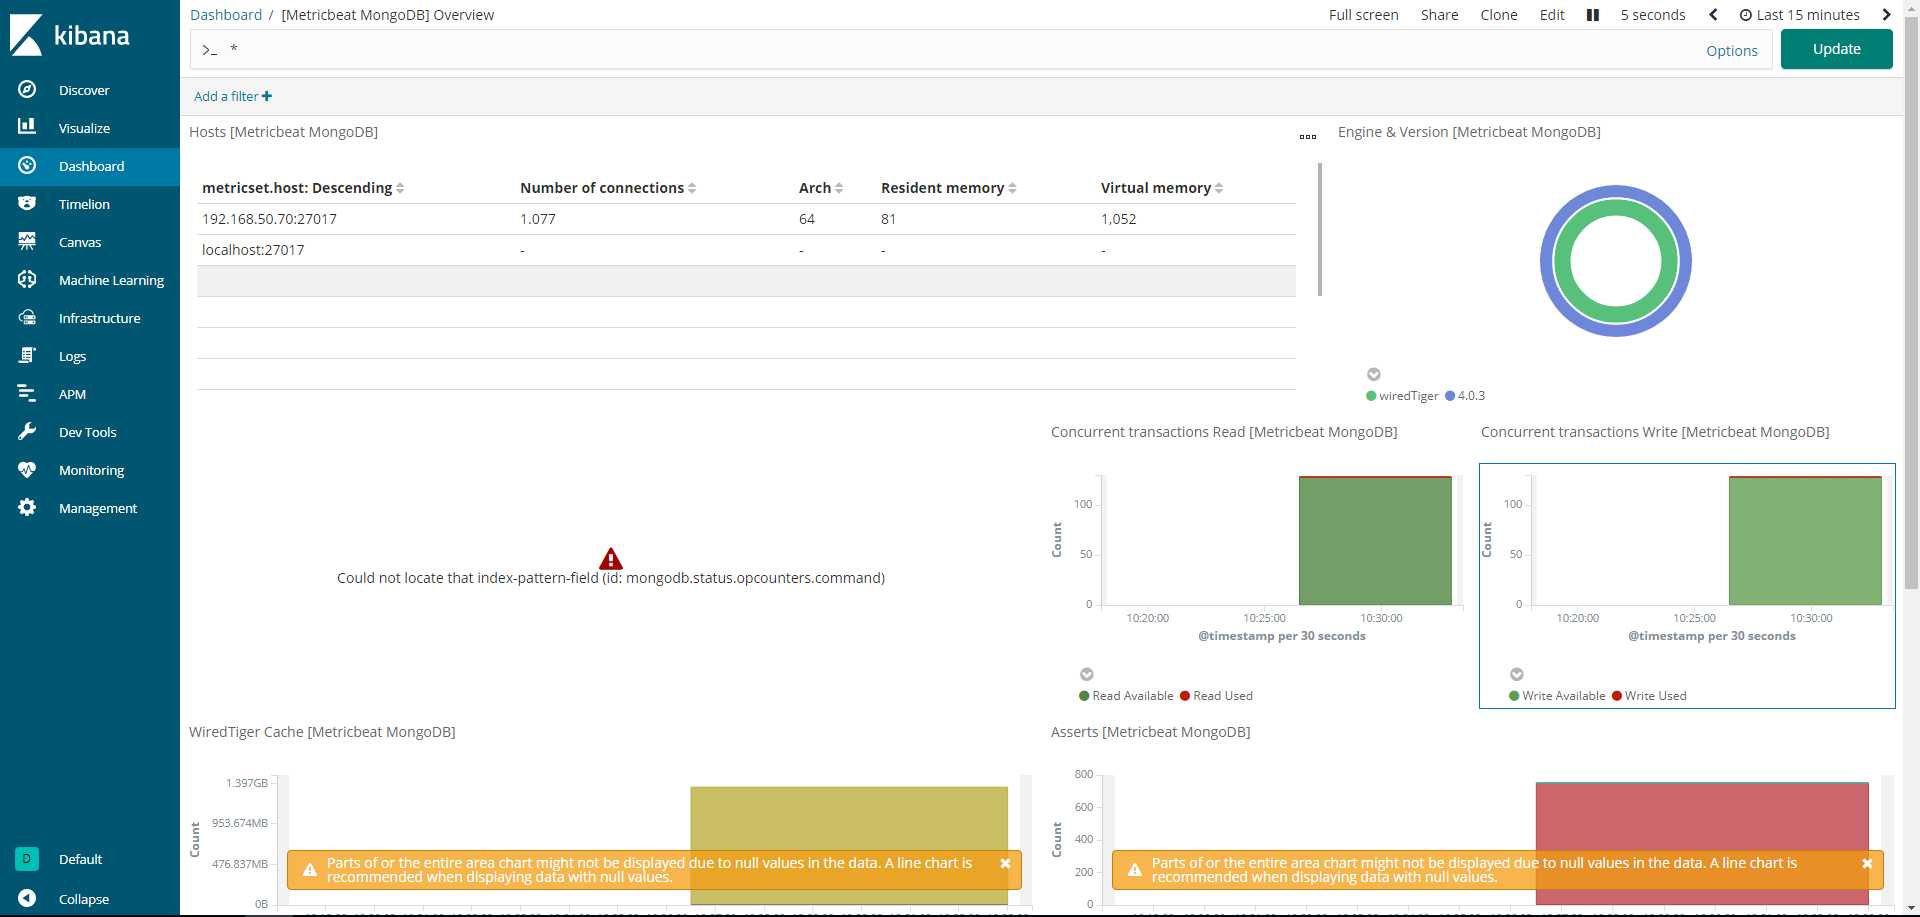1920x917 pixels.
Task: Open Infrastructure icon in sidebar
Action: [27, 317]
